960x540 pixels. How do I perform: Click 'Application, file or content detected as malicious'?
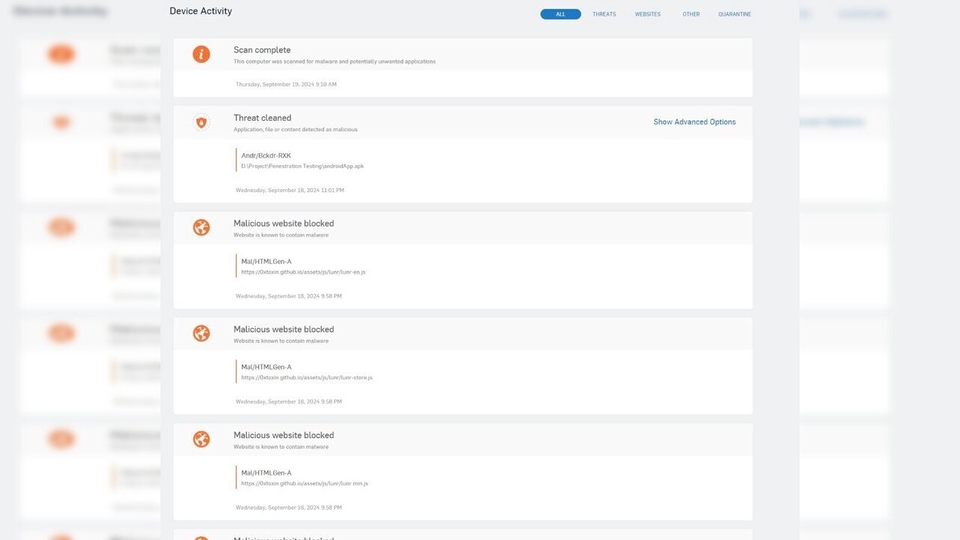coord(295,129)
